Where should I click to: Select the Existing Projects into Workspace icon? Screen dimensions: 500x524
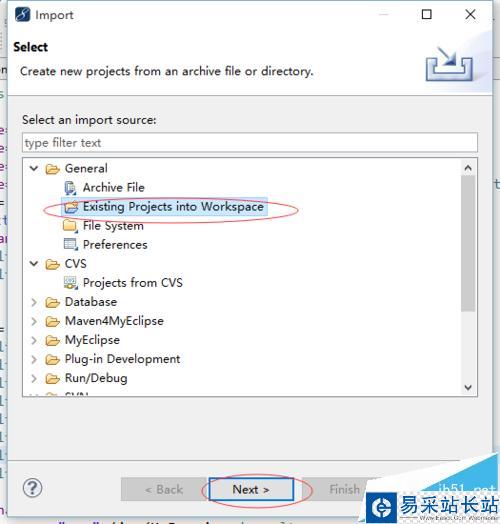coord(71,207)
